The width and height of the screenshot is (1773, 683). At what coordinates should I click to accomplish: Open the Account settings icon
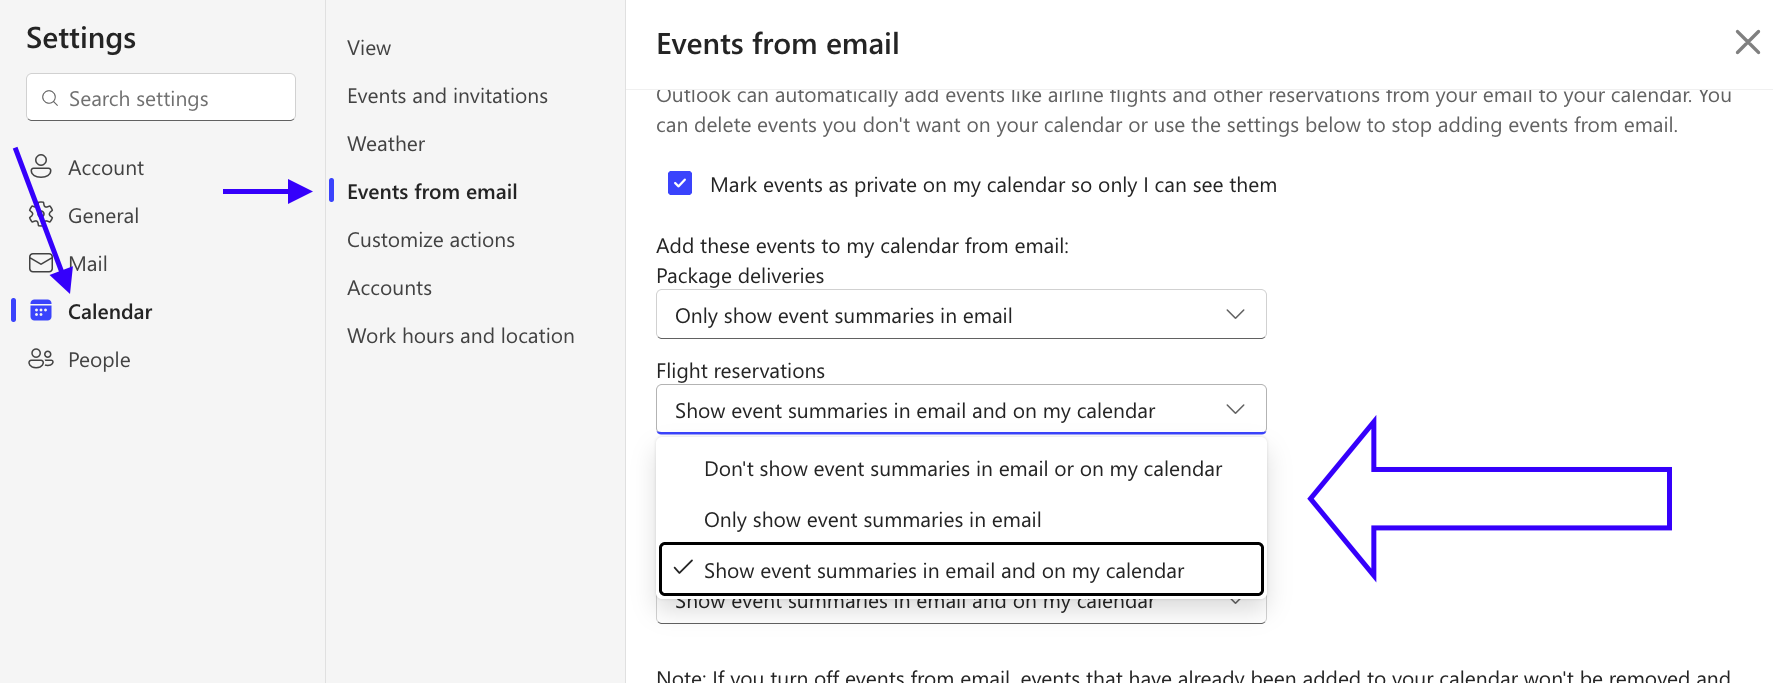[41, 167]
